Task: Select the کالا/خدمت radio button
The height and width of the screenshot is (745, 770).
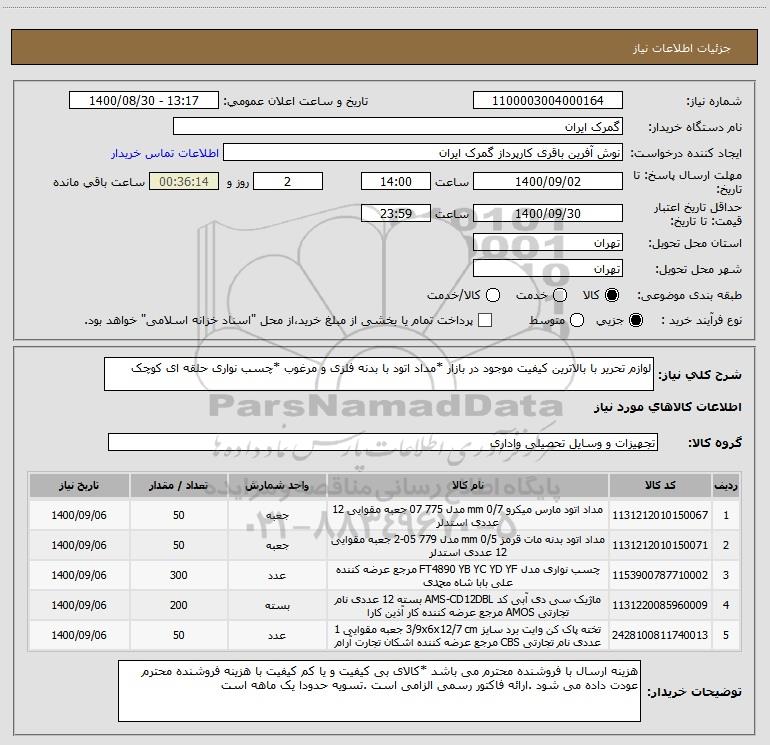Action: click(x=493, y=295)
